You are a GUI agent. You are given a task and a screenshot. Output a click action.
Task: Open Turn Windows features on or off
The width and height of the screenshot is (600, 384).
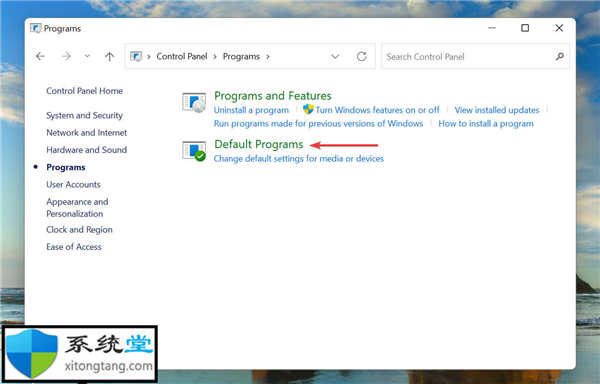pyautogui.click(x=377, y=110)
